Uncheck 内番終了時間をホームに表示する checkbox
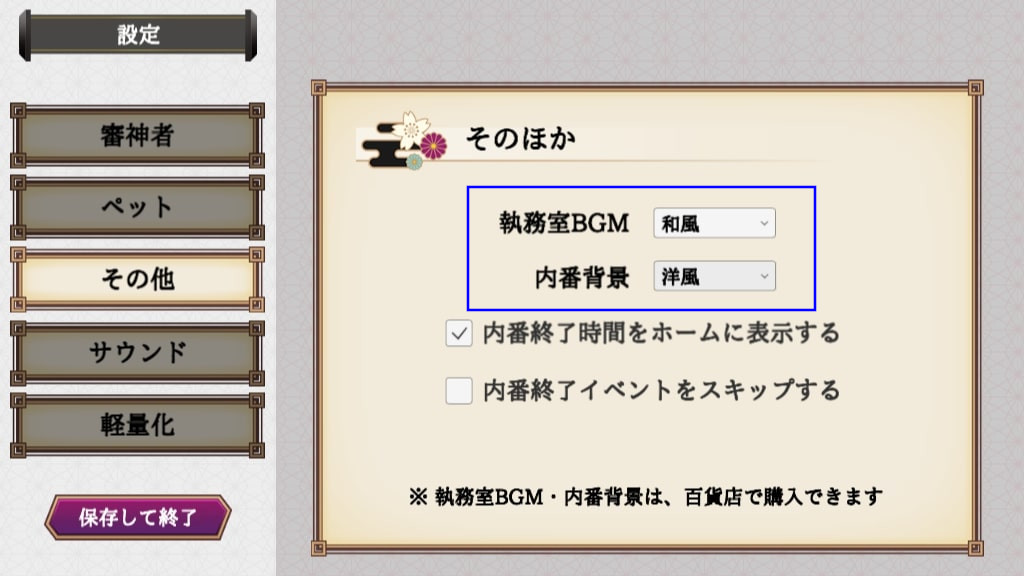 coord(459,334)
